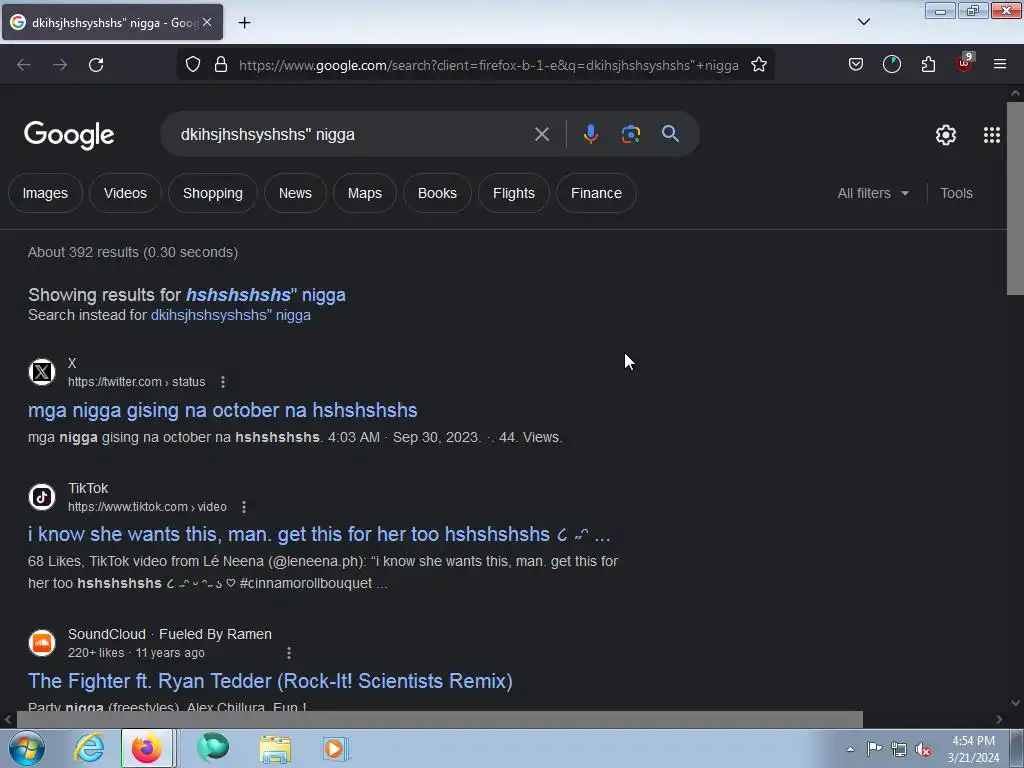Search by image with the Lens icon

[x=630, y=134]
